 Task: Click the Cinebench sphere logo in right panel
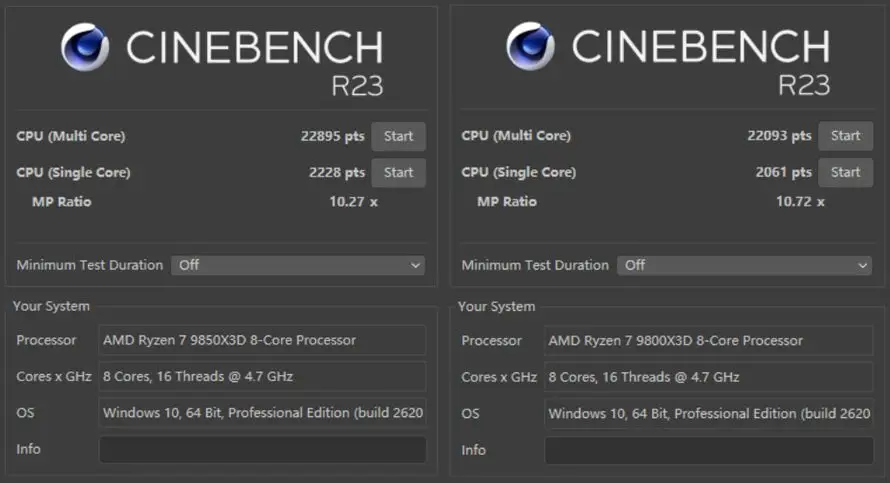click(531, 47)
